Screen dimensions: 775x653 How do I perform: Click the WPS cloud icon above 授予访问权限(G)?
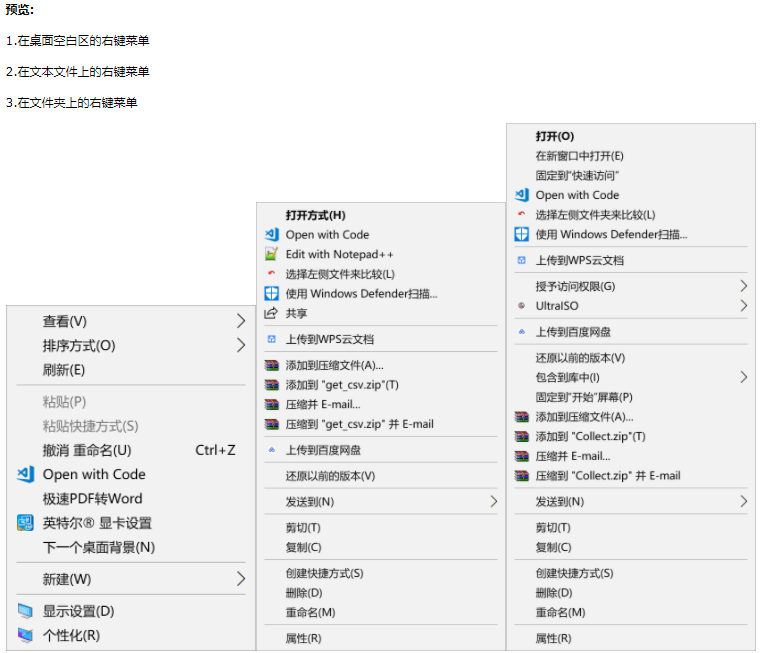click(x=521, y=260)
